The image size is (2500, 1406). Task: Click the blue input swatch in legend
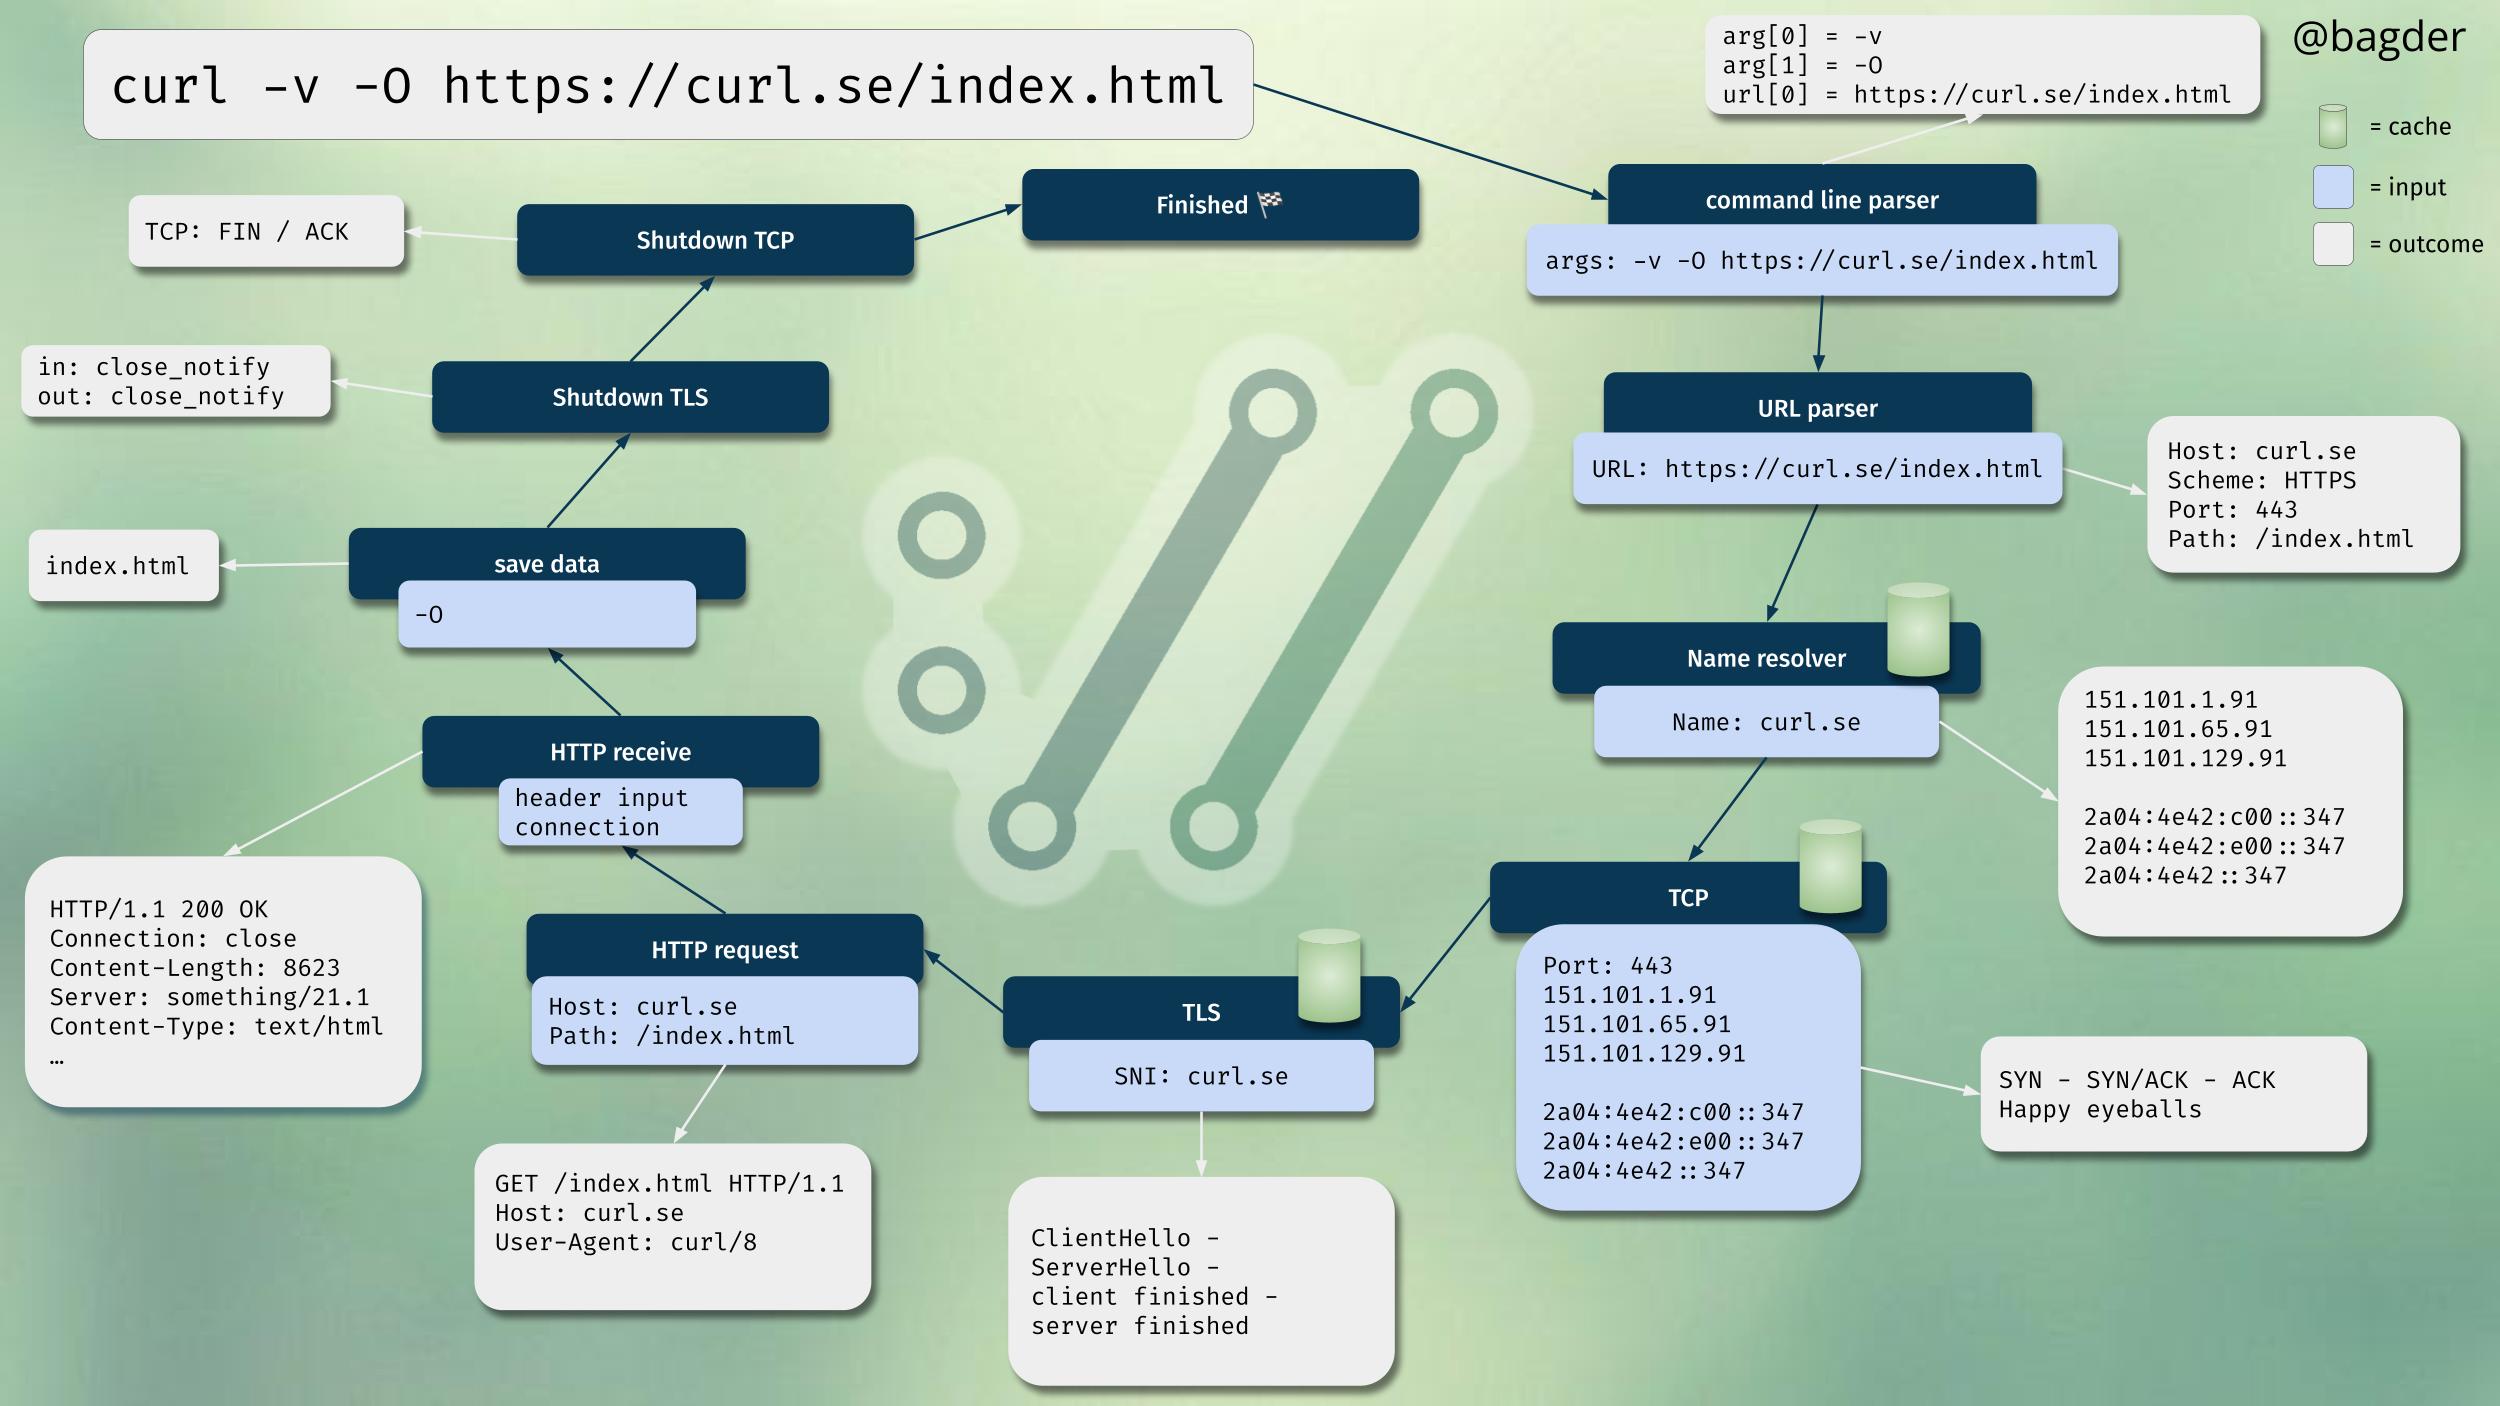(2332, 187)
